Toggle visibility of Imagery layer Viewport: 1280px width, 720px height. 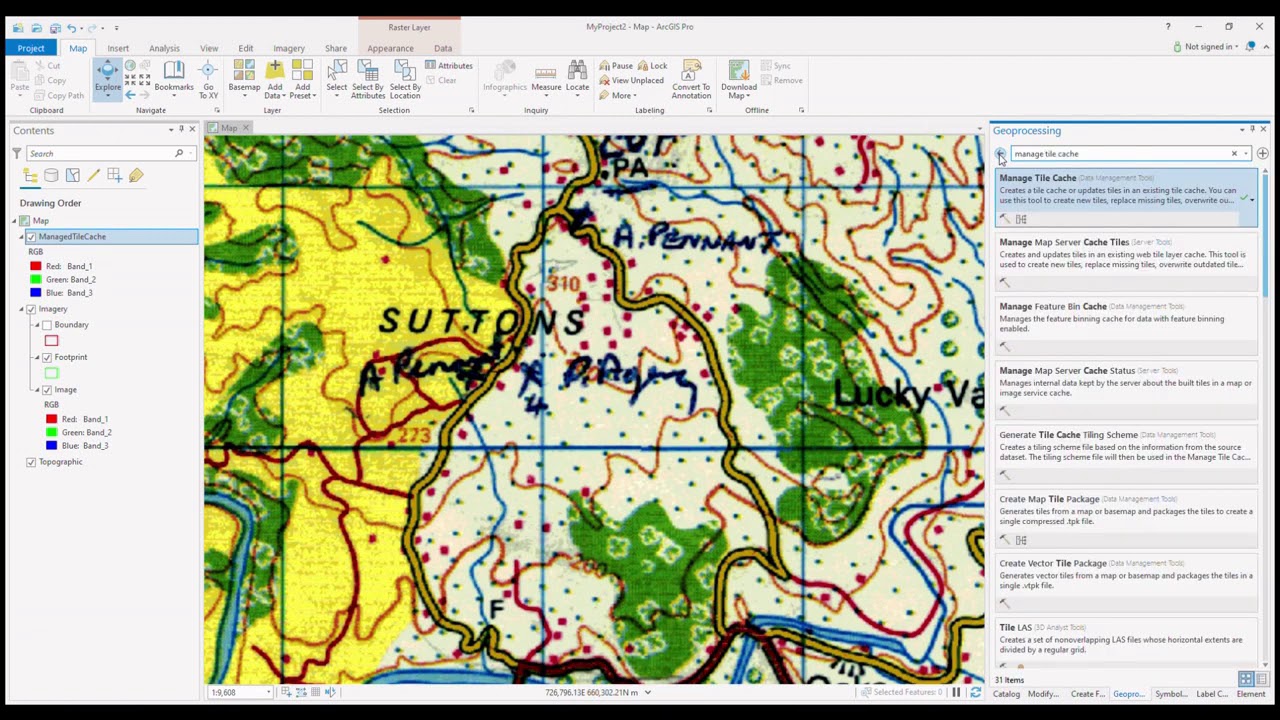pyautogui.click(x=31, y=309)
